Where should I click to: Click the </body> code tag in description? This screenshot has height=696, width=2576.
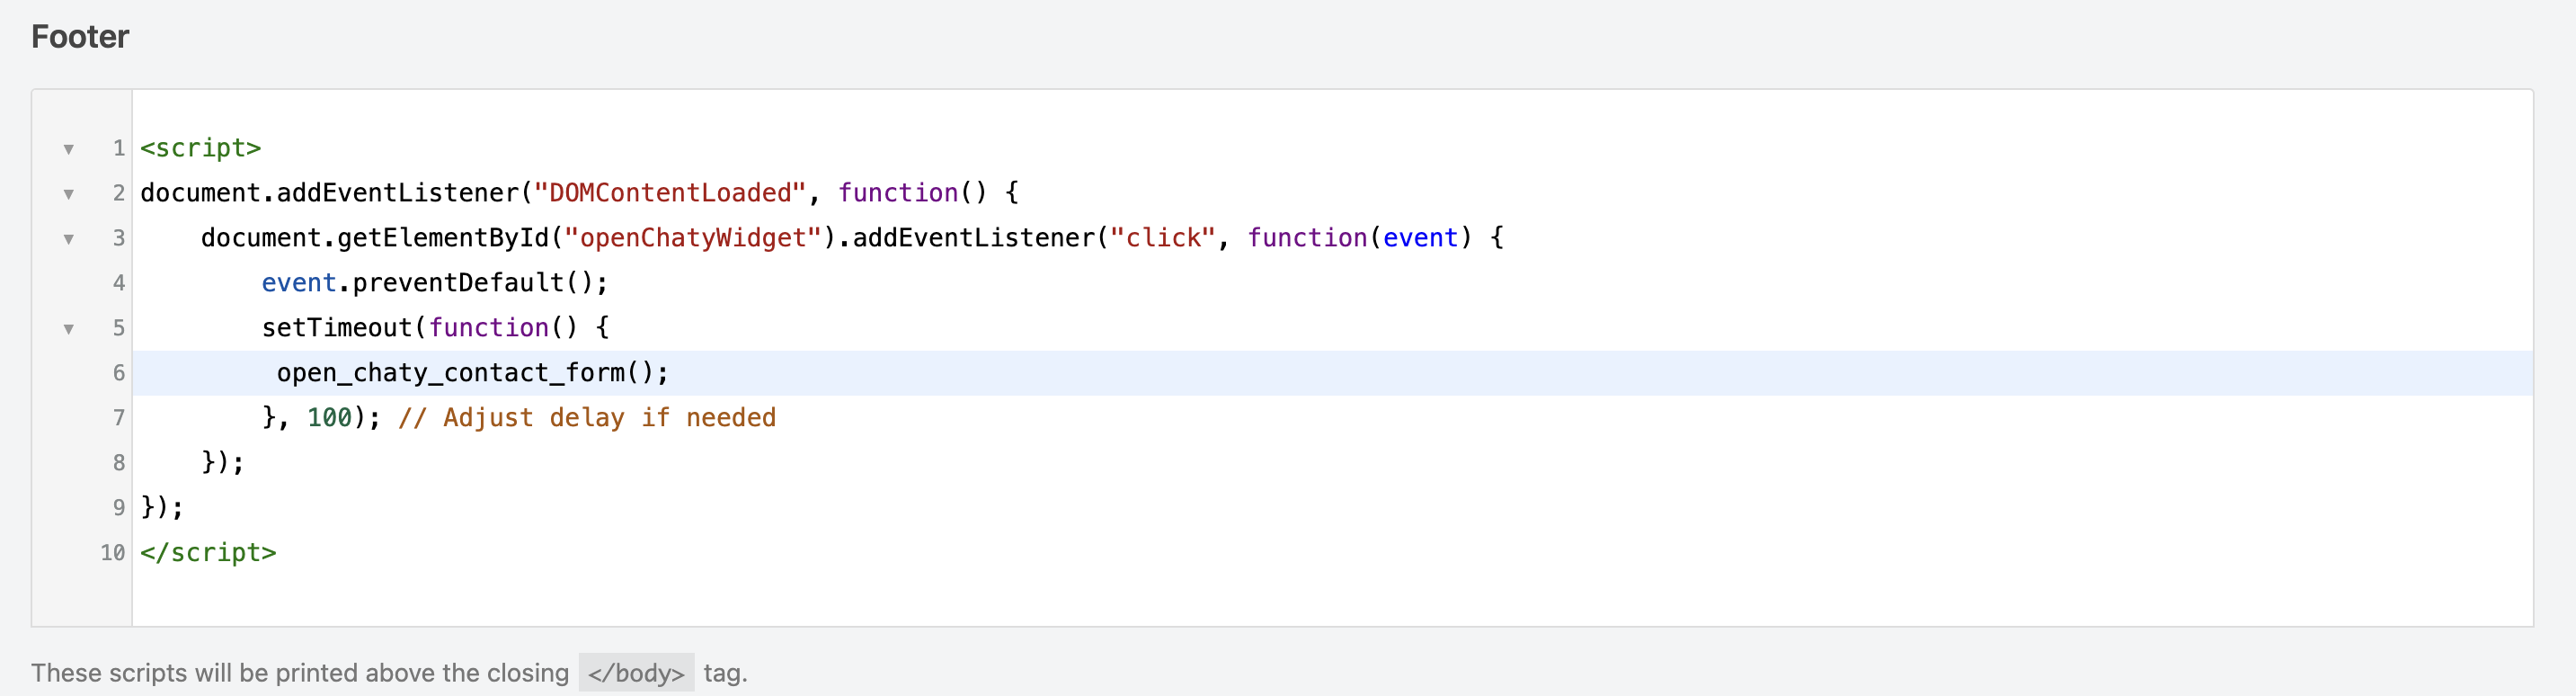pos(636,673)
